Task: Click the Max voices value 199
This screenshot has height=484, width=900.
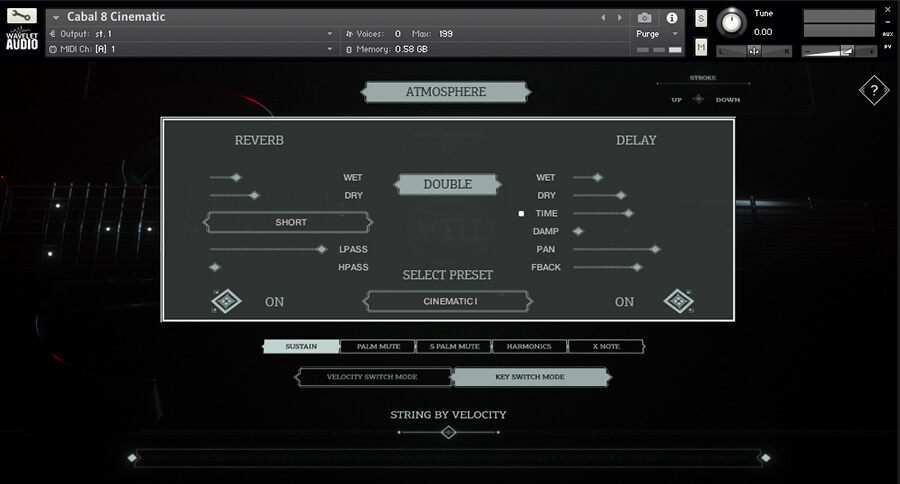Action: 446,34
